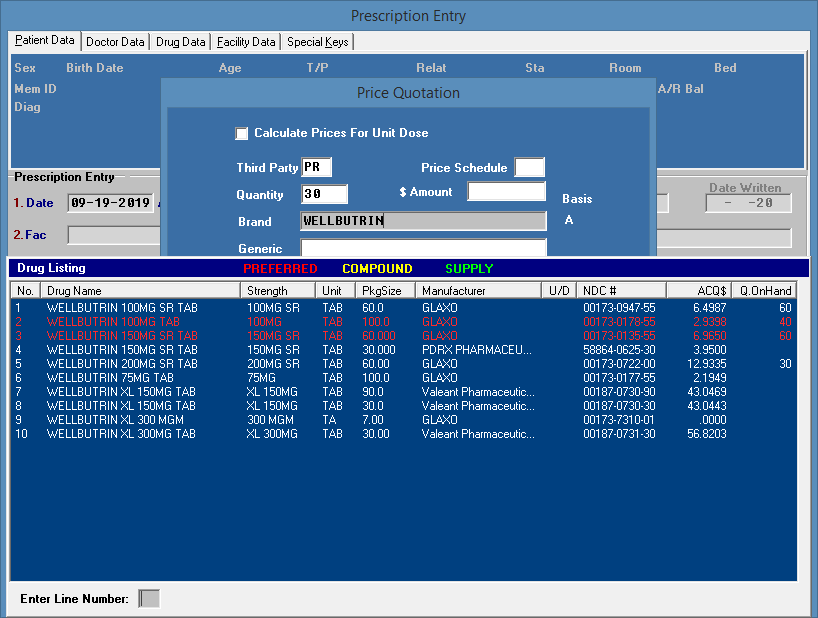Select Wellbutrin XL 300MG TAB row

pos(122,434)
